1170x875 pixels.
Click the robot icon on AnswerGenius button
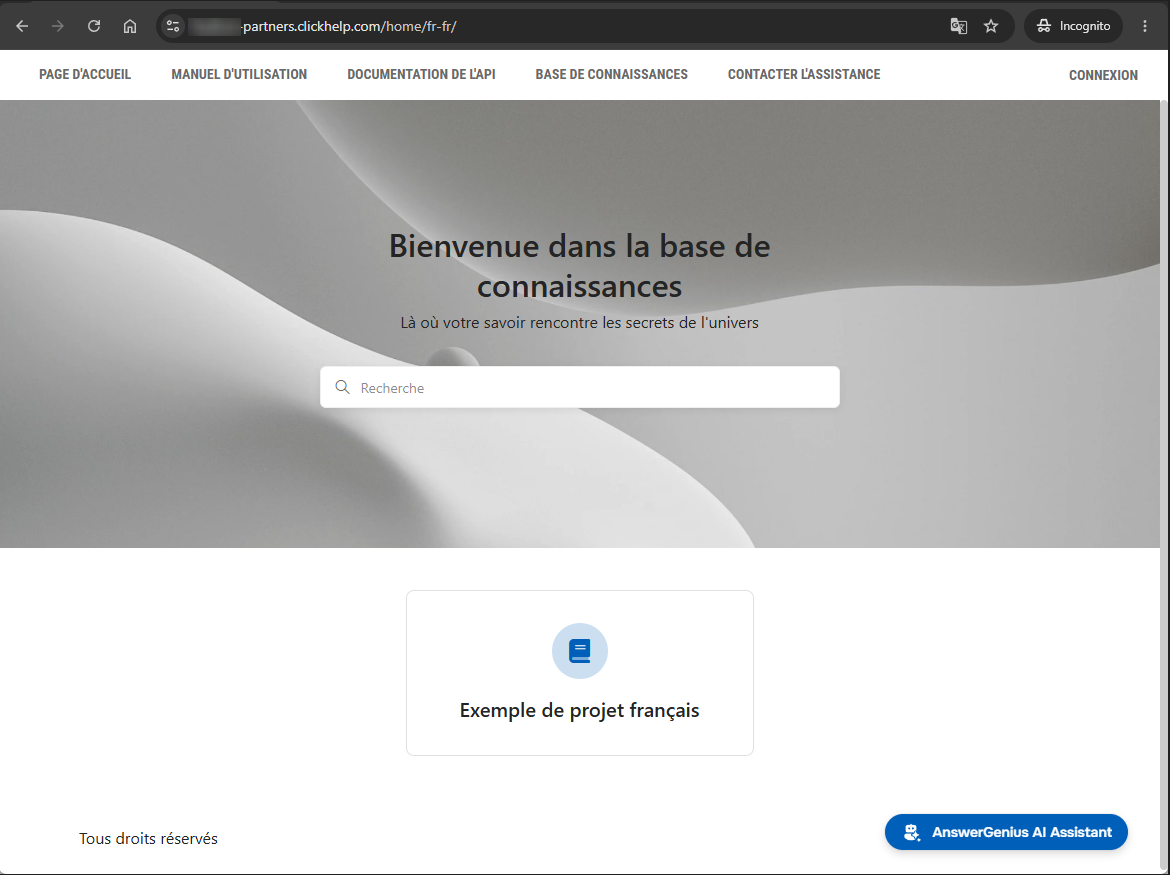point(911,832)
